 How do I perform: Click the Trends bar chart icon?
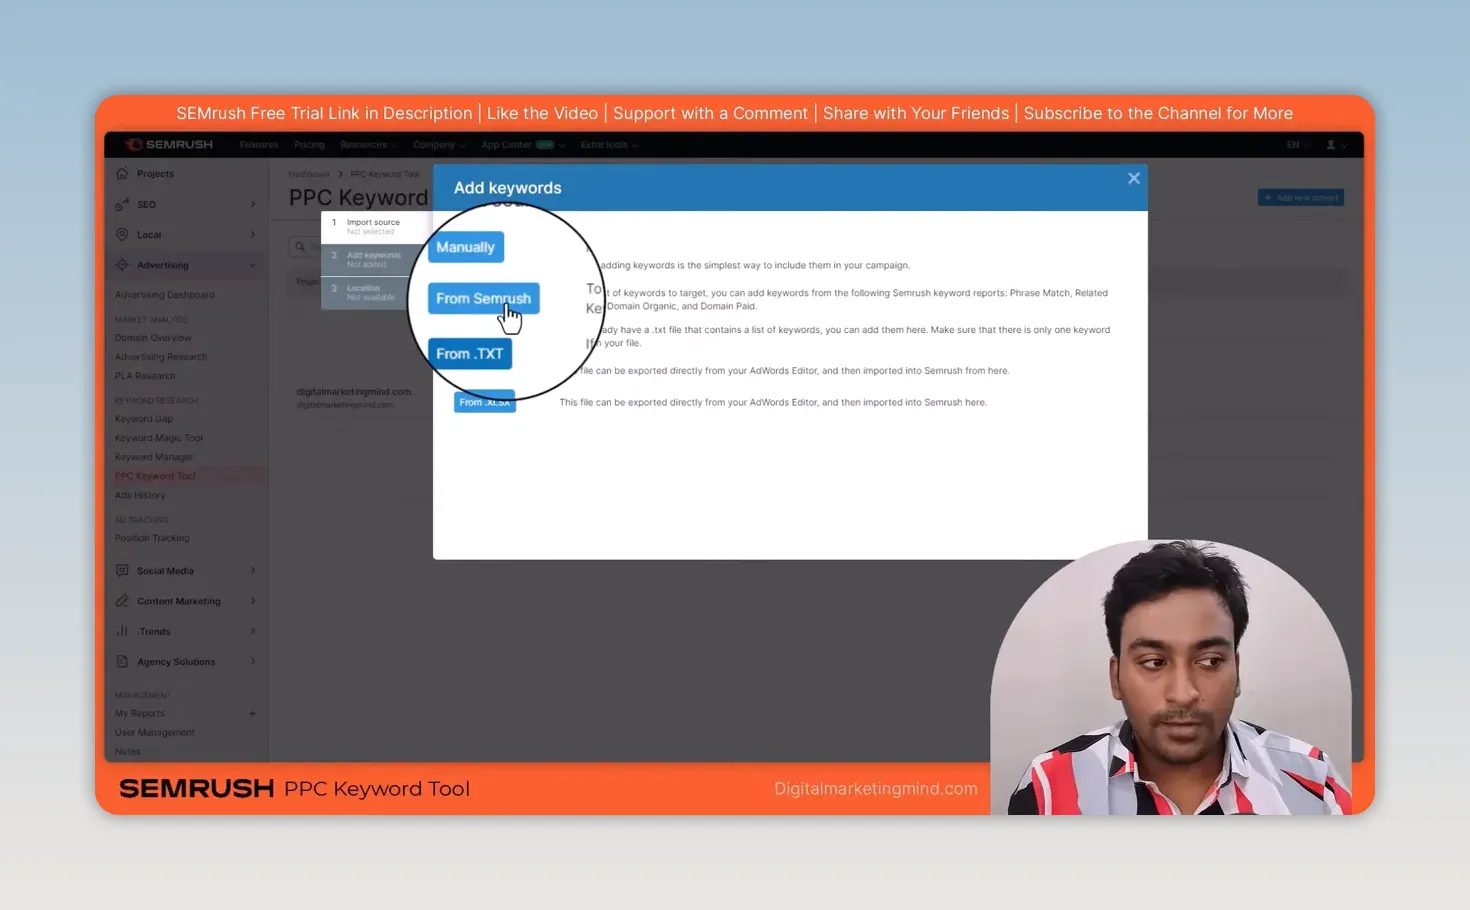pos(122,631)
